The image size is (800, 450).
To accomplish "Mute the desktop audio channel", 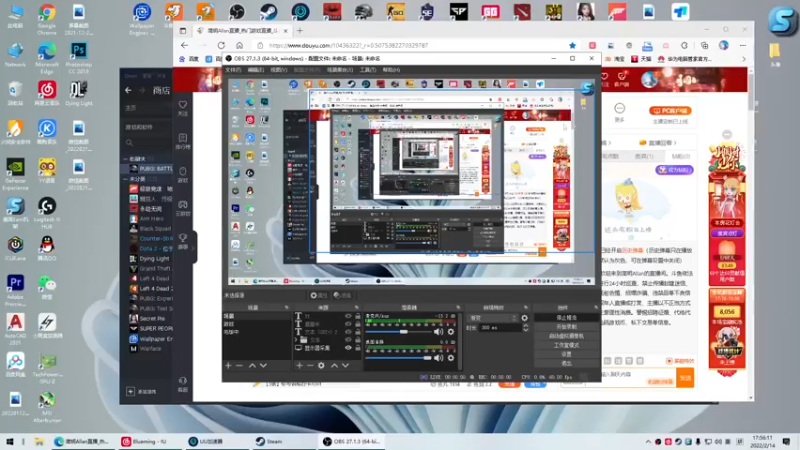I will pyautogui.click(x=438, y=358).
